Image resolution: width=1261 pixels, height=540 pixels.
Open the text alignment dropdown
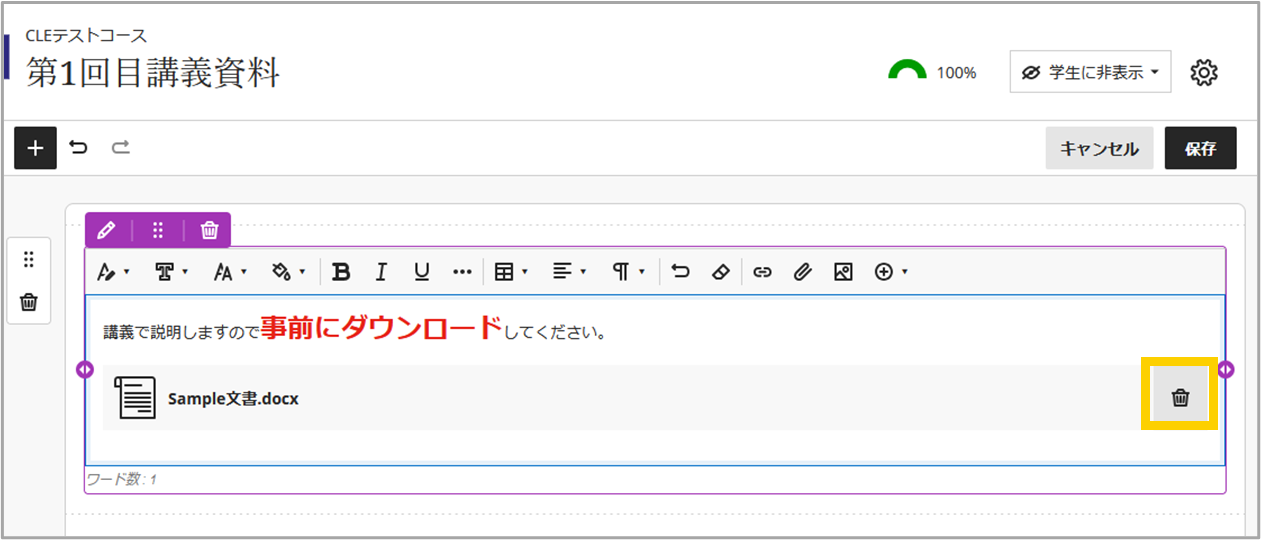pyautogui.click(x=570, y=271)
